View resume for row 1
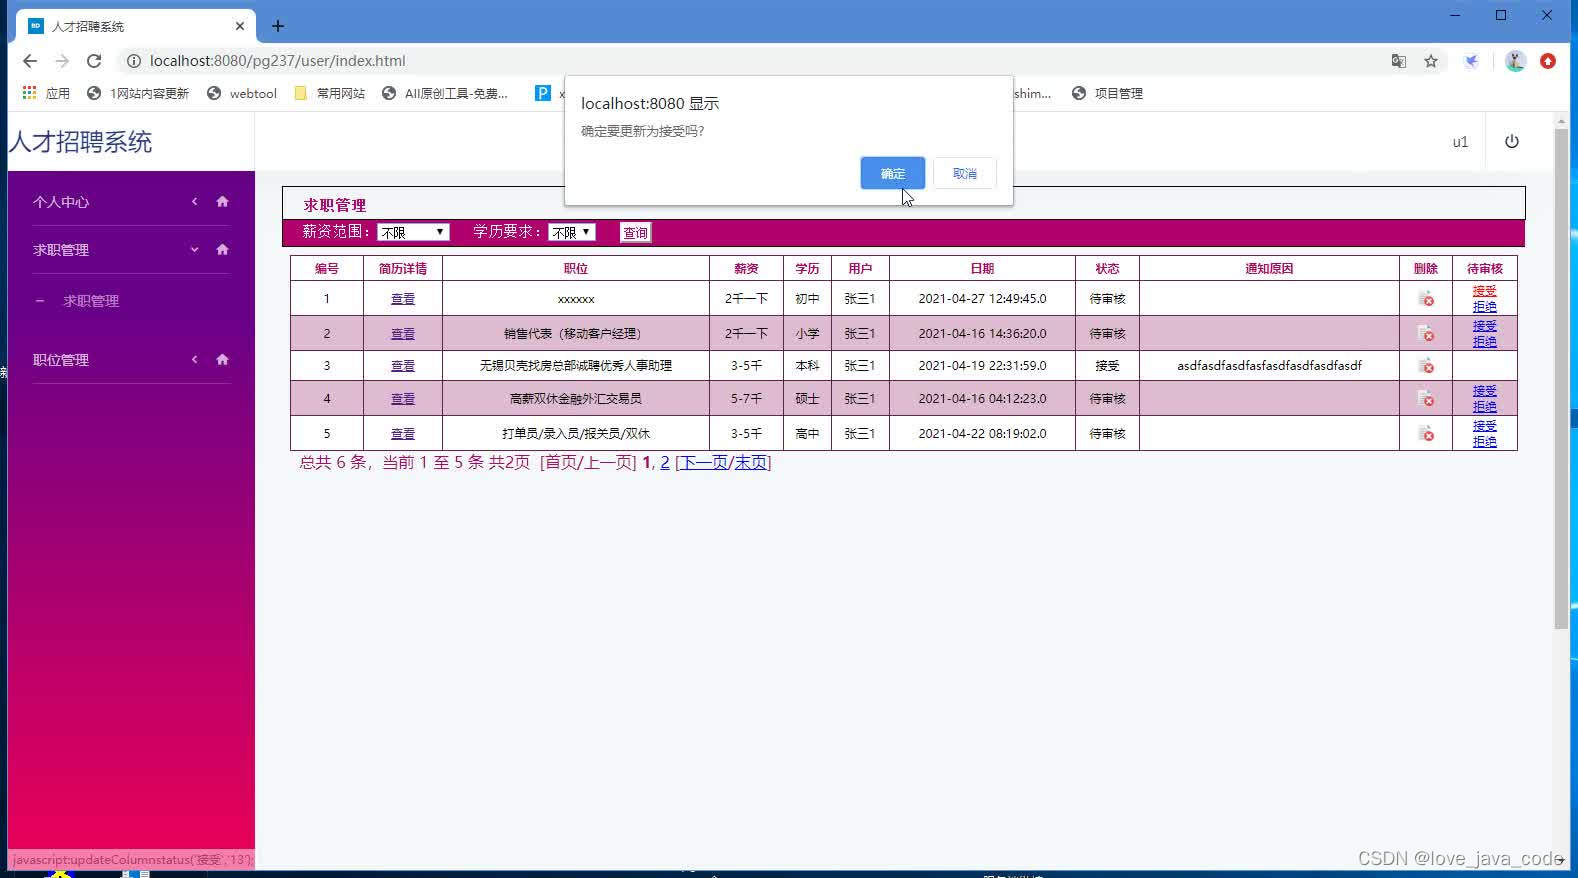This screenshot has width=1578, height=878. (403, 299)
